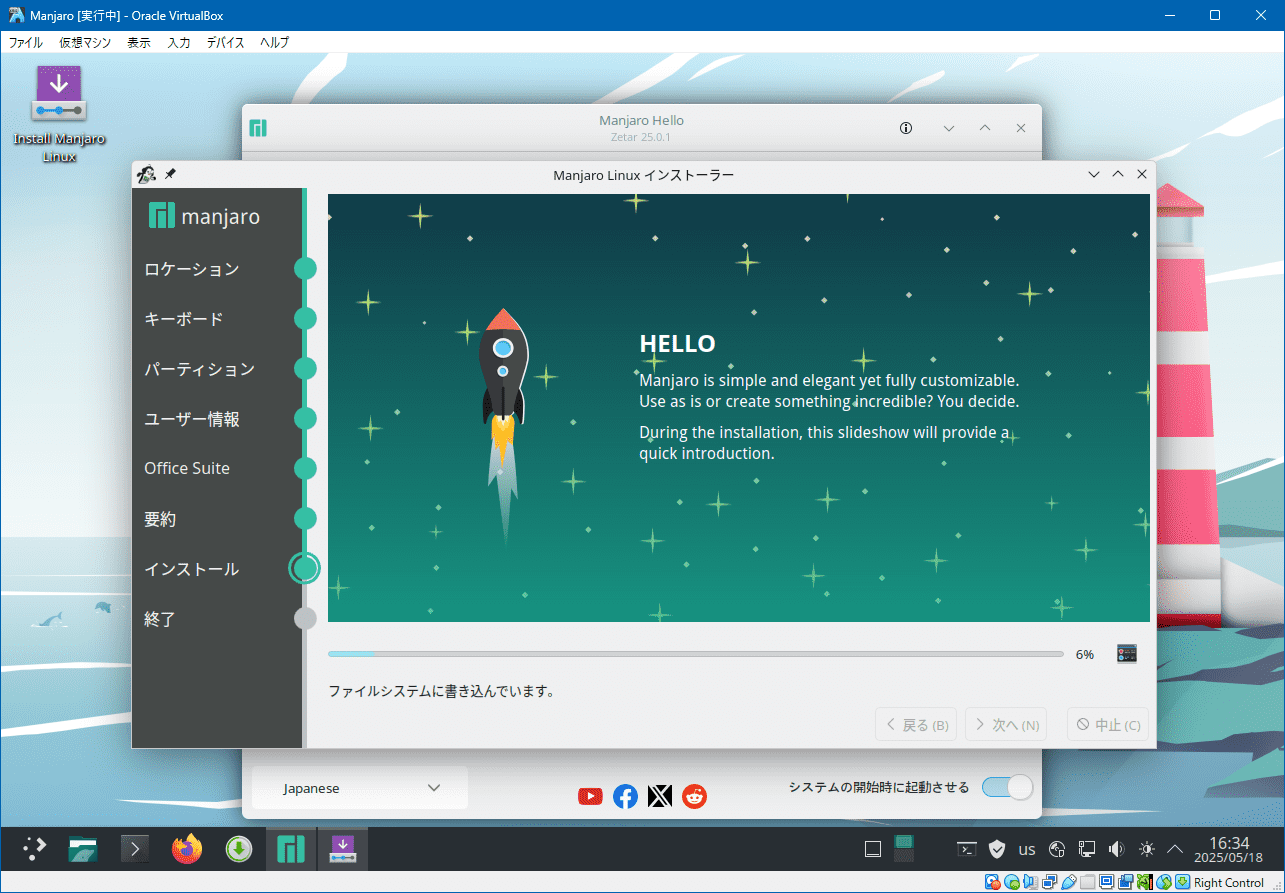Click the Calamares installer icon in title bar
1285x893 pixels.
pyautogui.click(x=146, y=174)
